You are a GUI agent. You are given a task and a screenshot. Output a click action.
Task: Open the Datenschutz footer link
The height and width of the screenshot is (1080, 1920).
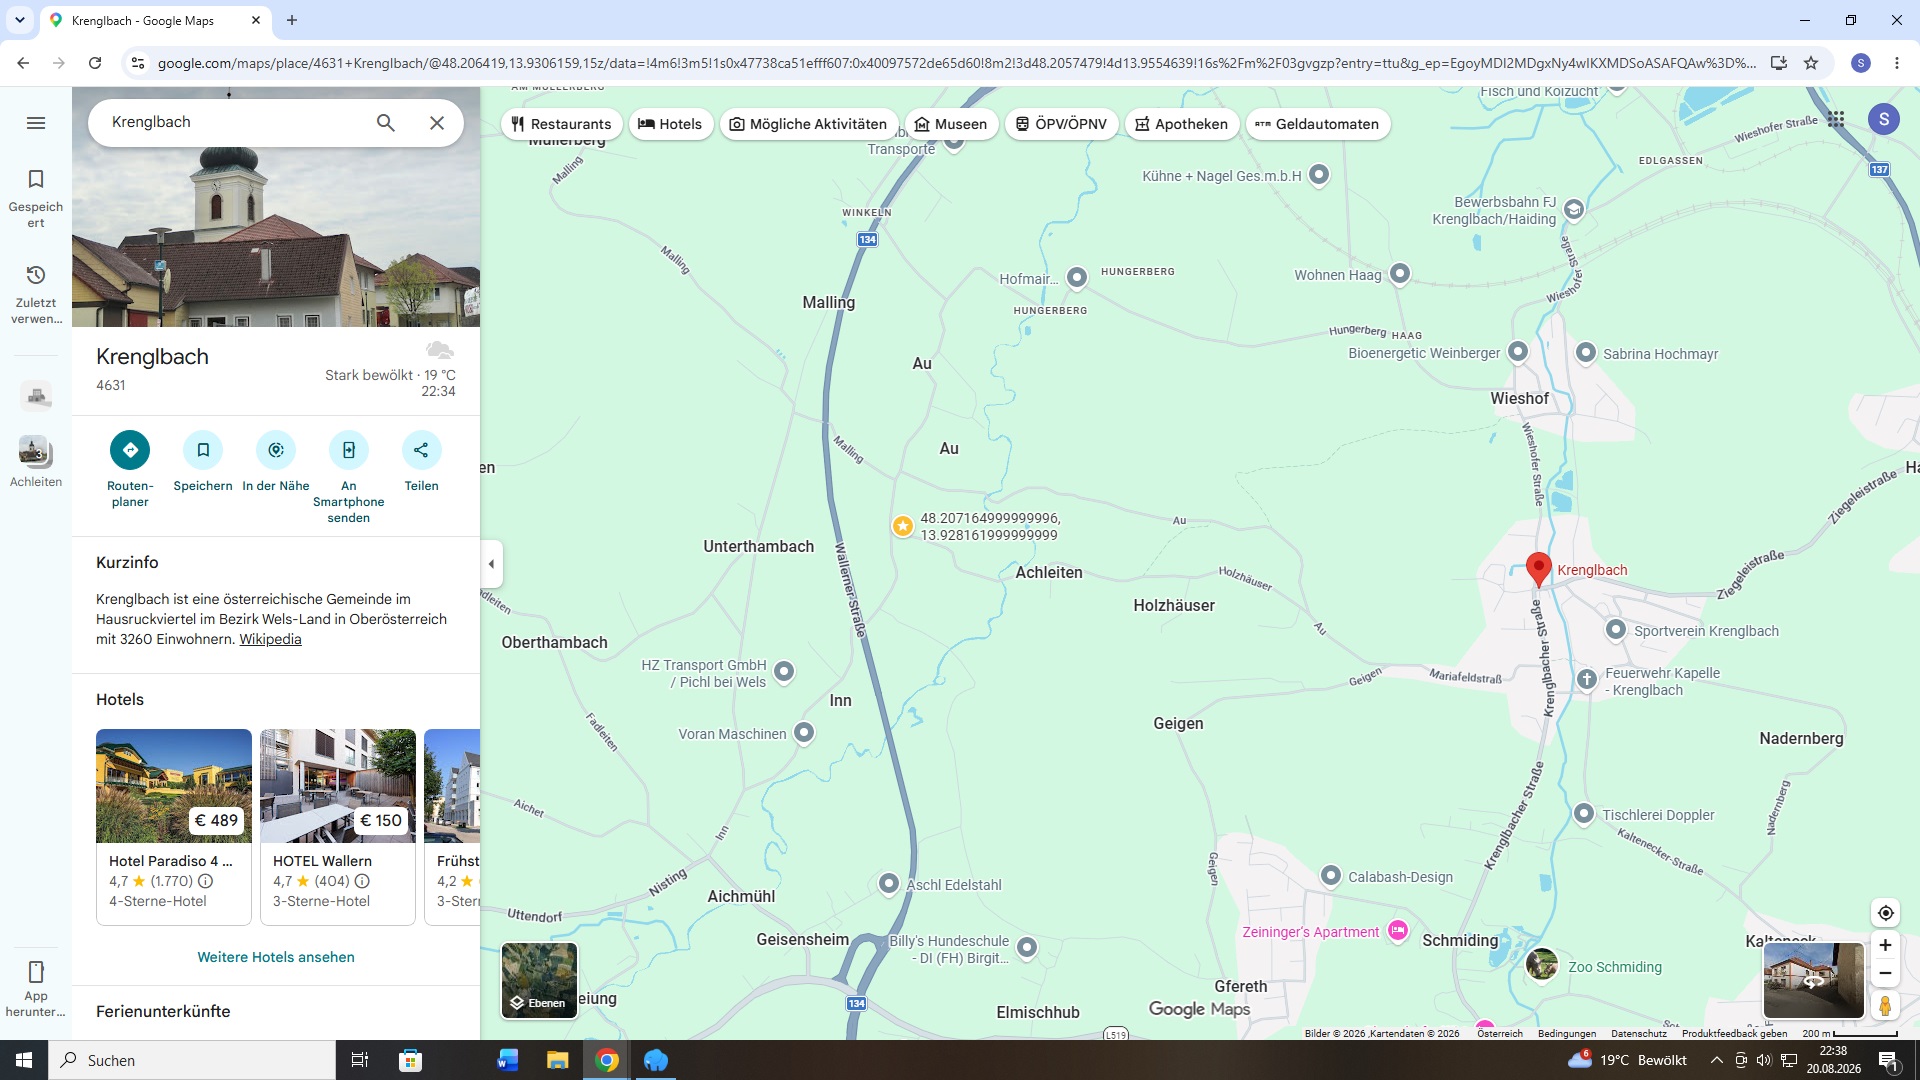point(1638,1034)
